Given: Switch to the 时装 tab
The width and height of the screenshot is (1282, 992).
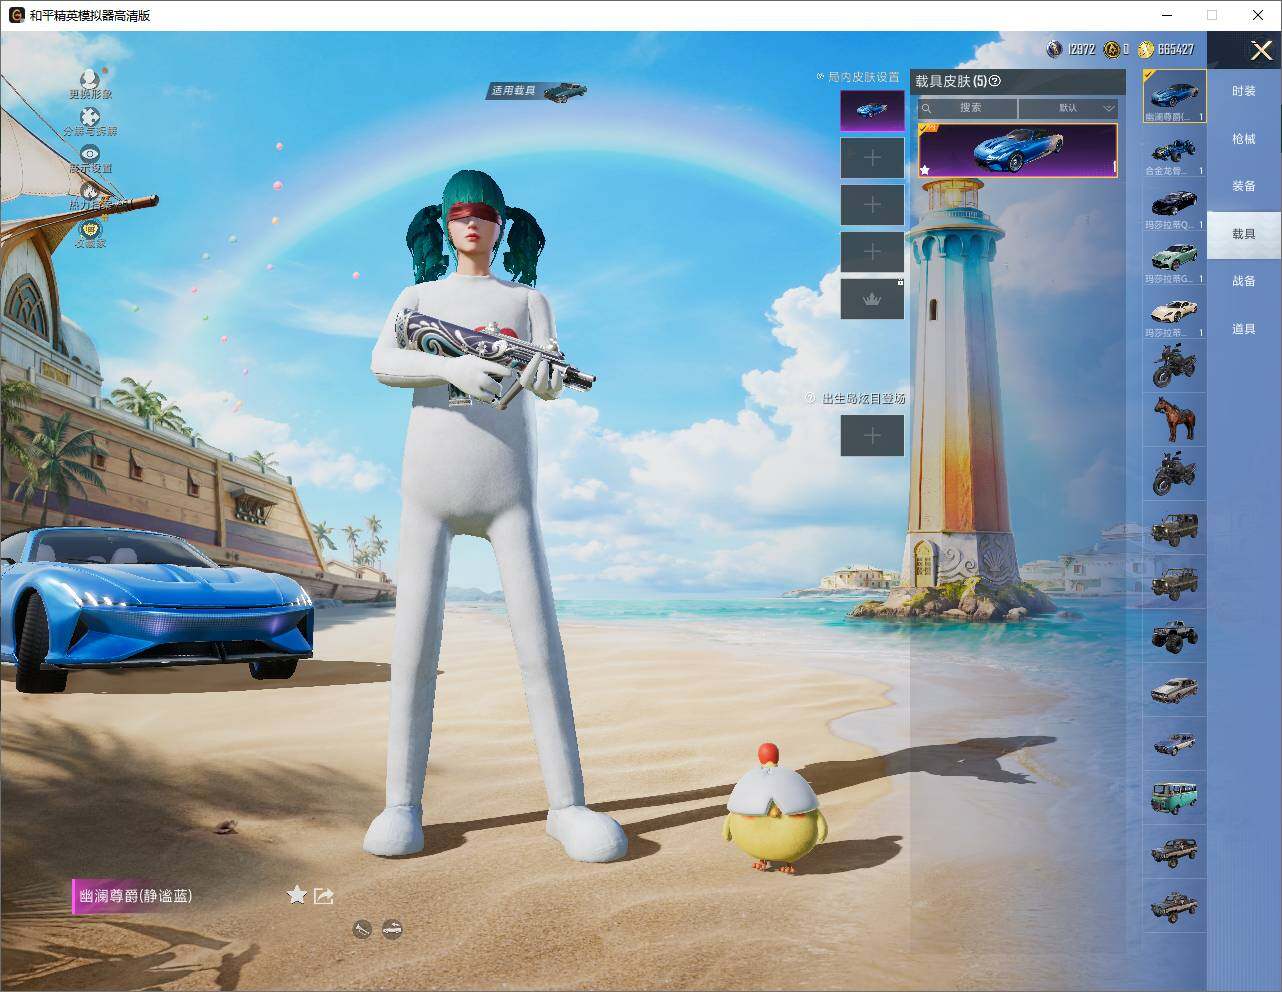Looking at the screenshot, I should (1244, 91).
